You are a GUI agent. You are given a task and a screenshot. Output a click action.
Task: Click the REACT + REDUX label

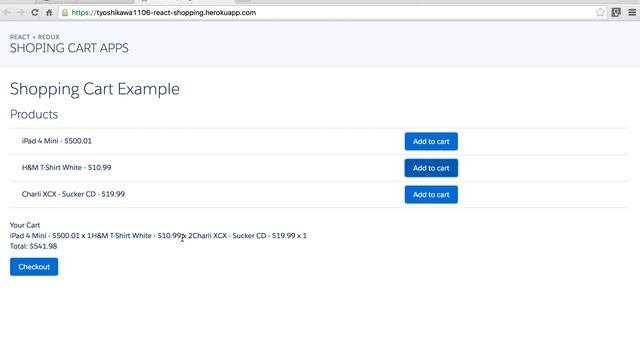pyautogui.click(x=35, y=37)
